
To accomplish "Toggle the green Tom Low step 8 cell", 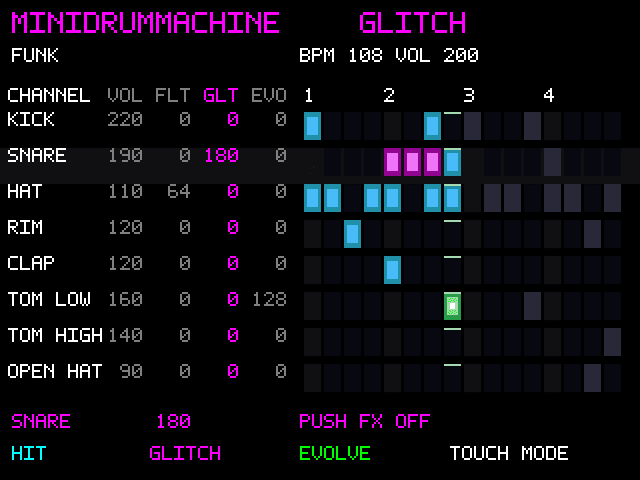I will click(452, 306).
